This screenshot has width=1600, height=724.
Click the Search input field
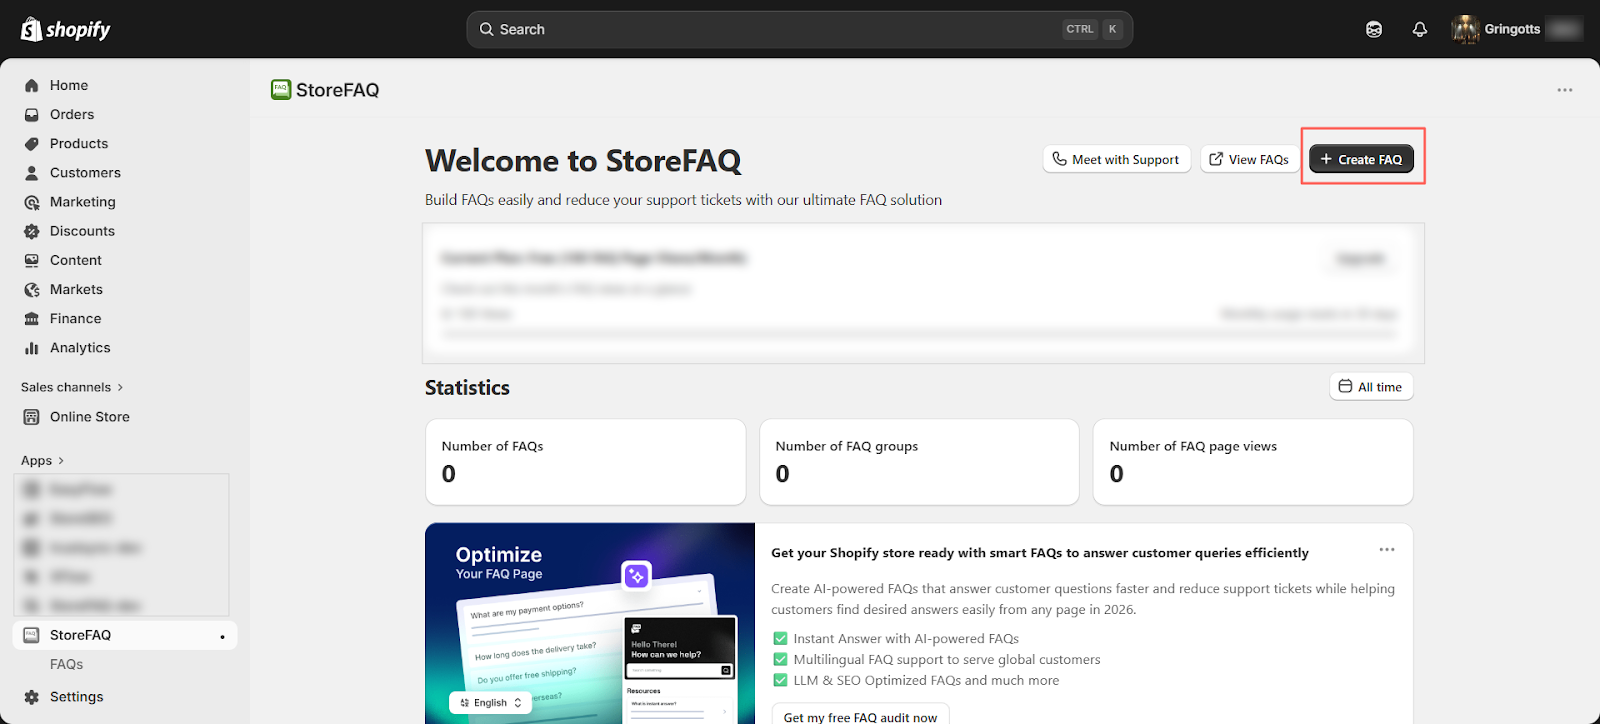(x=799, y=29)
